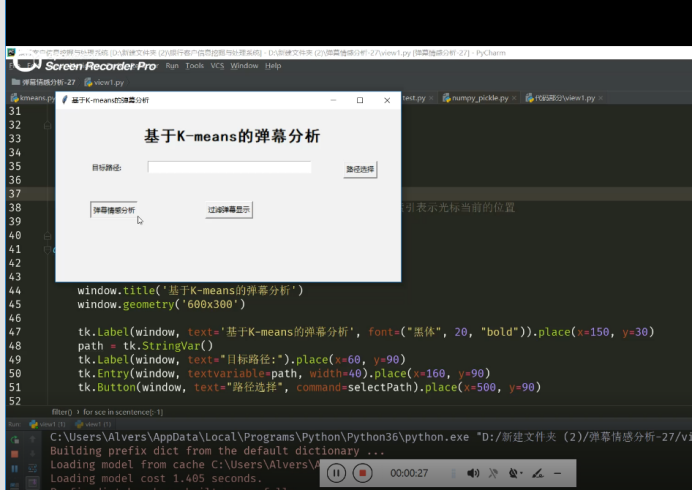Click the down arrow in Run console

coord(33,453)
